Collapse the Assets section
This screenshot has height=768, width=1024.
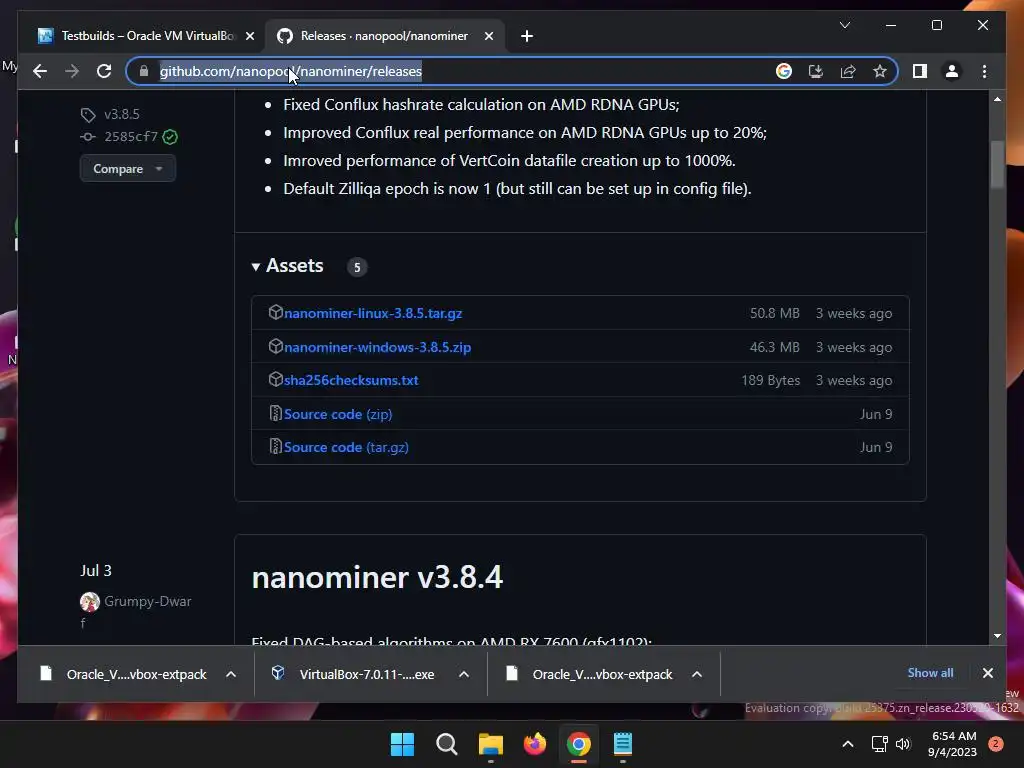(x=287, y=266)
